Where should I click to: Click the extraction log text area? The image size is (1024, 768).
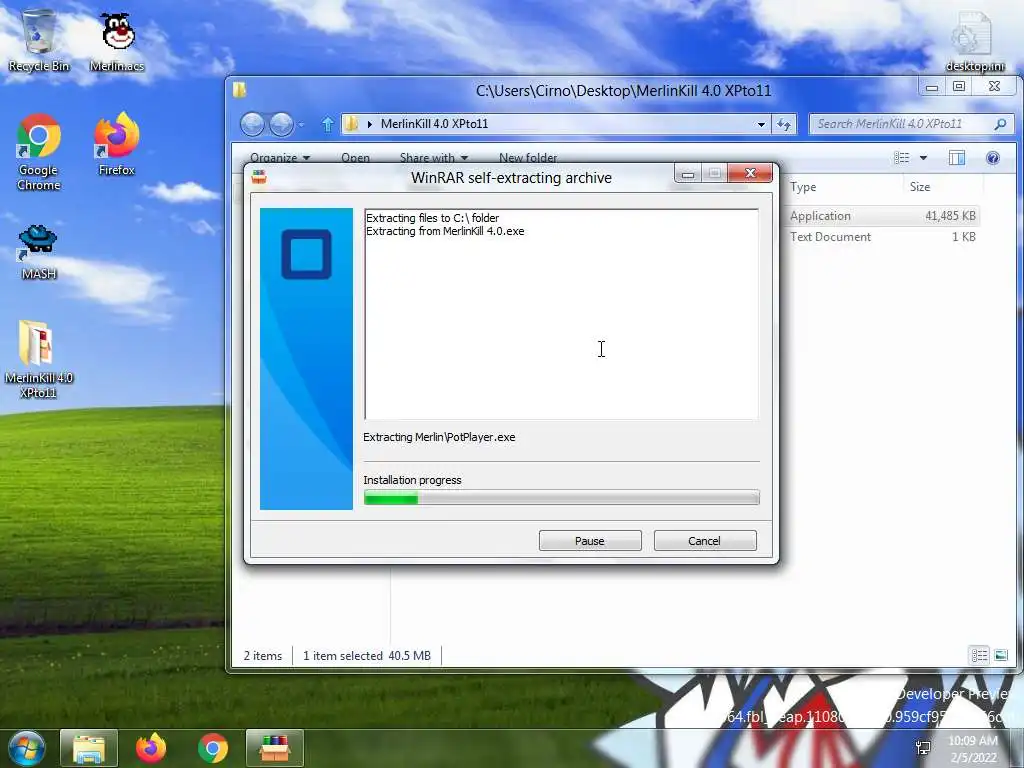(x=562, y=314)
